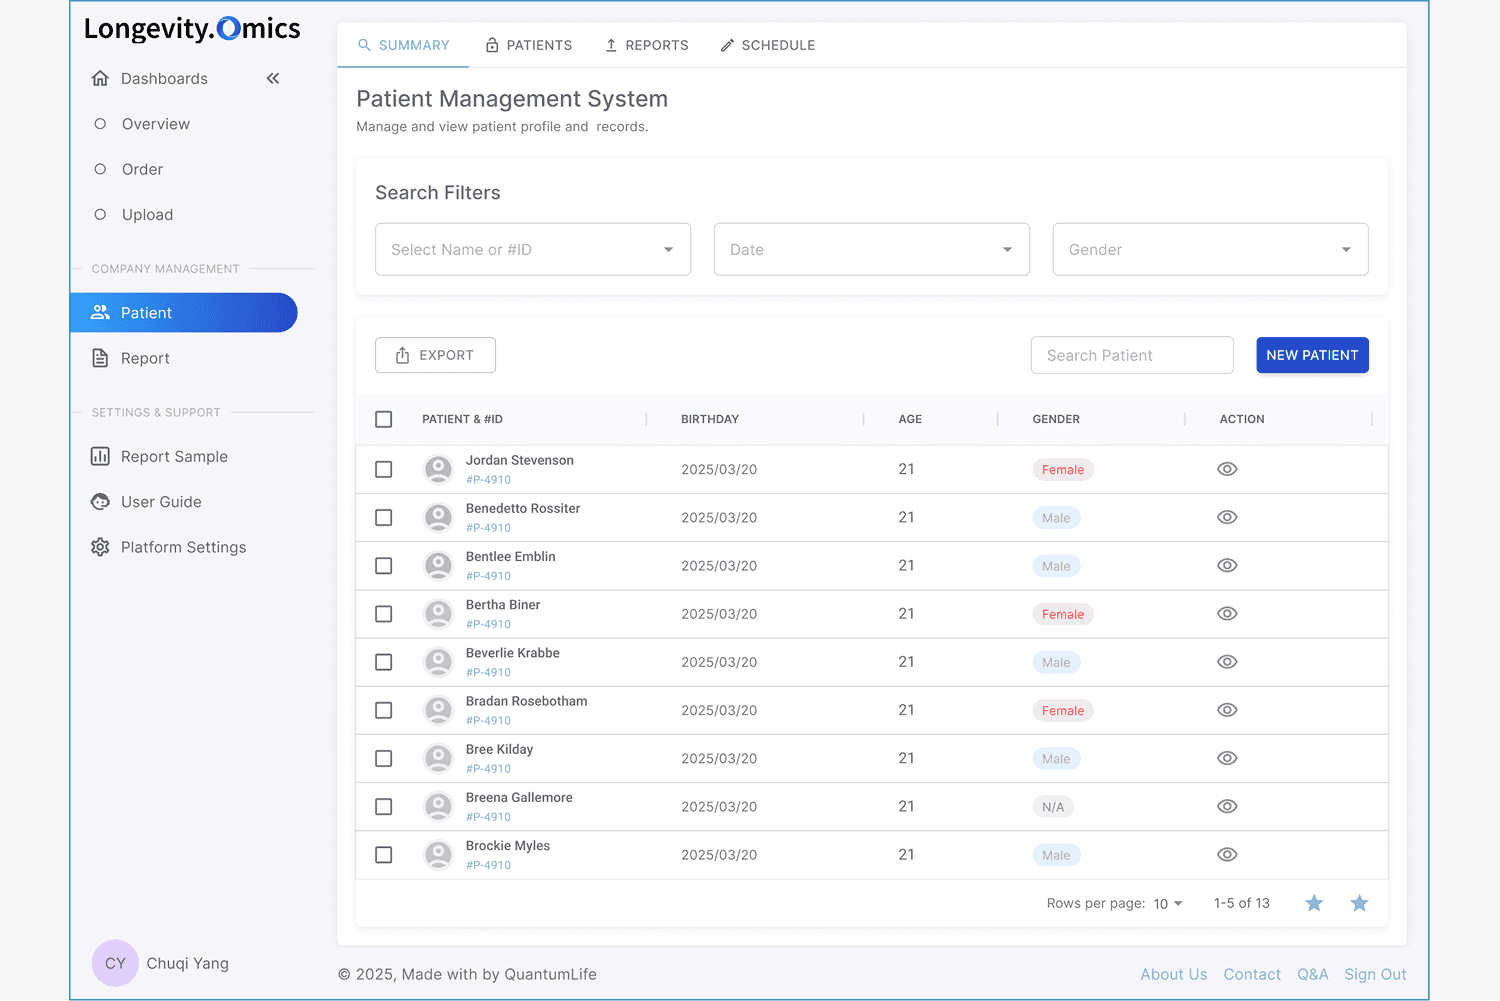Image resolution: width=1500 pixels, height=1001 pixels.
Task: View Jordan Stevenson's record via eye icon
Action: pos(1227,469)
